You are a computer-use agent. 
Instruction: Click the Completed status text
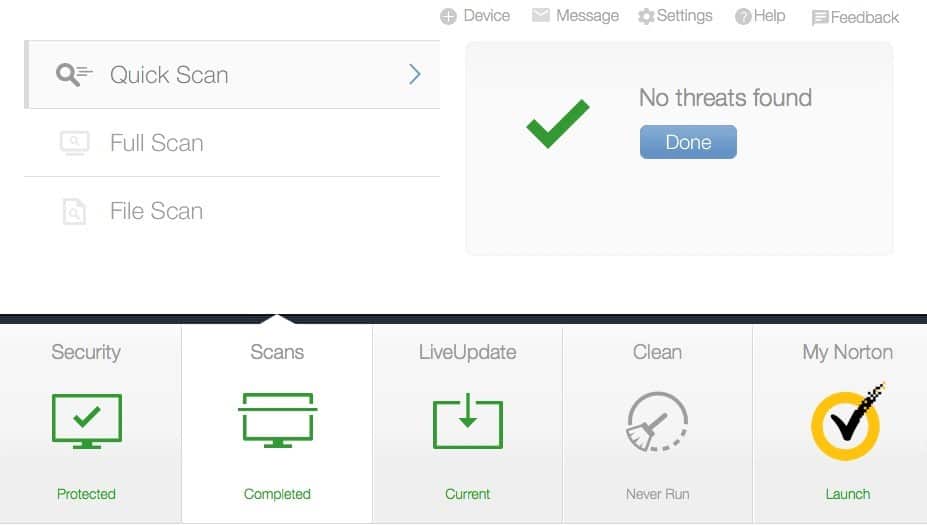(x=277, y=494)
